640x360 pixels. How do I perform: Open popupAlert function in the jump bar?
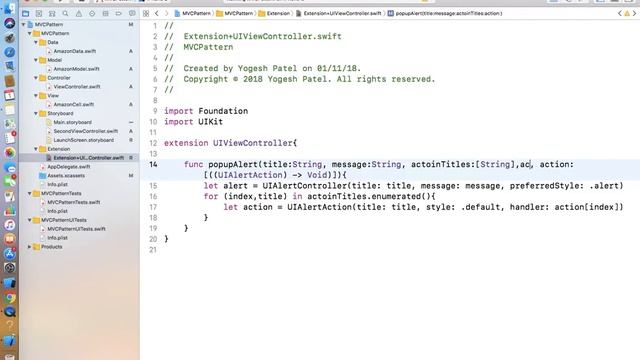click(x=445, y=13)
